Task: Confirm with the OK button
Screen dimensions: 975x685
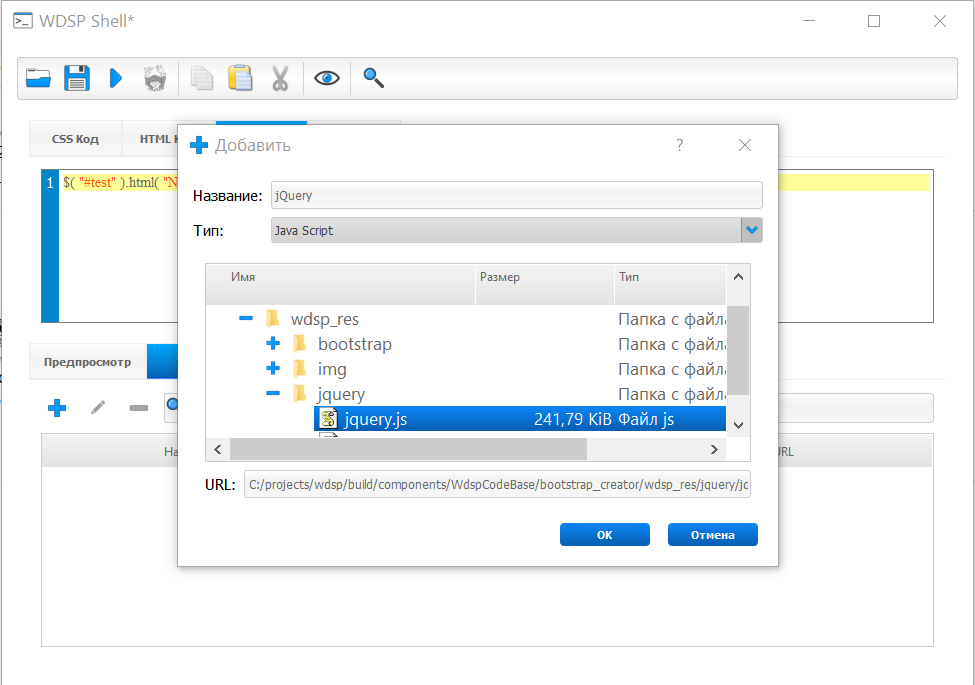Action: pos(604,535)
